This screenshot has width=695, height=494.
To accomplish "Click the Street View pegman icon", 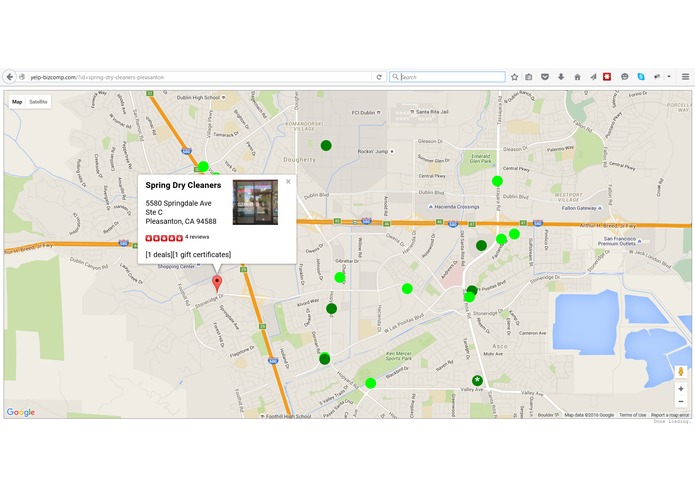I will pos(681,371).
